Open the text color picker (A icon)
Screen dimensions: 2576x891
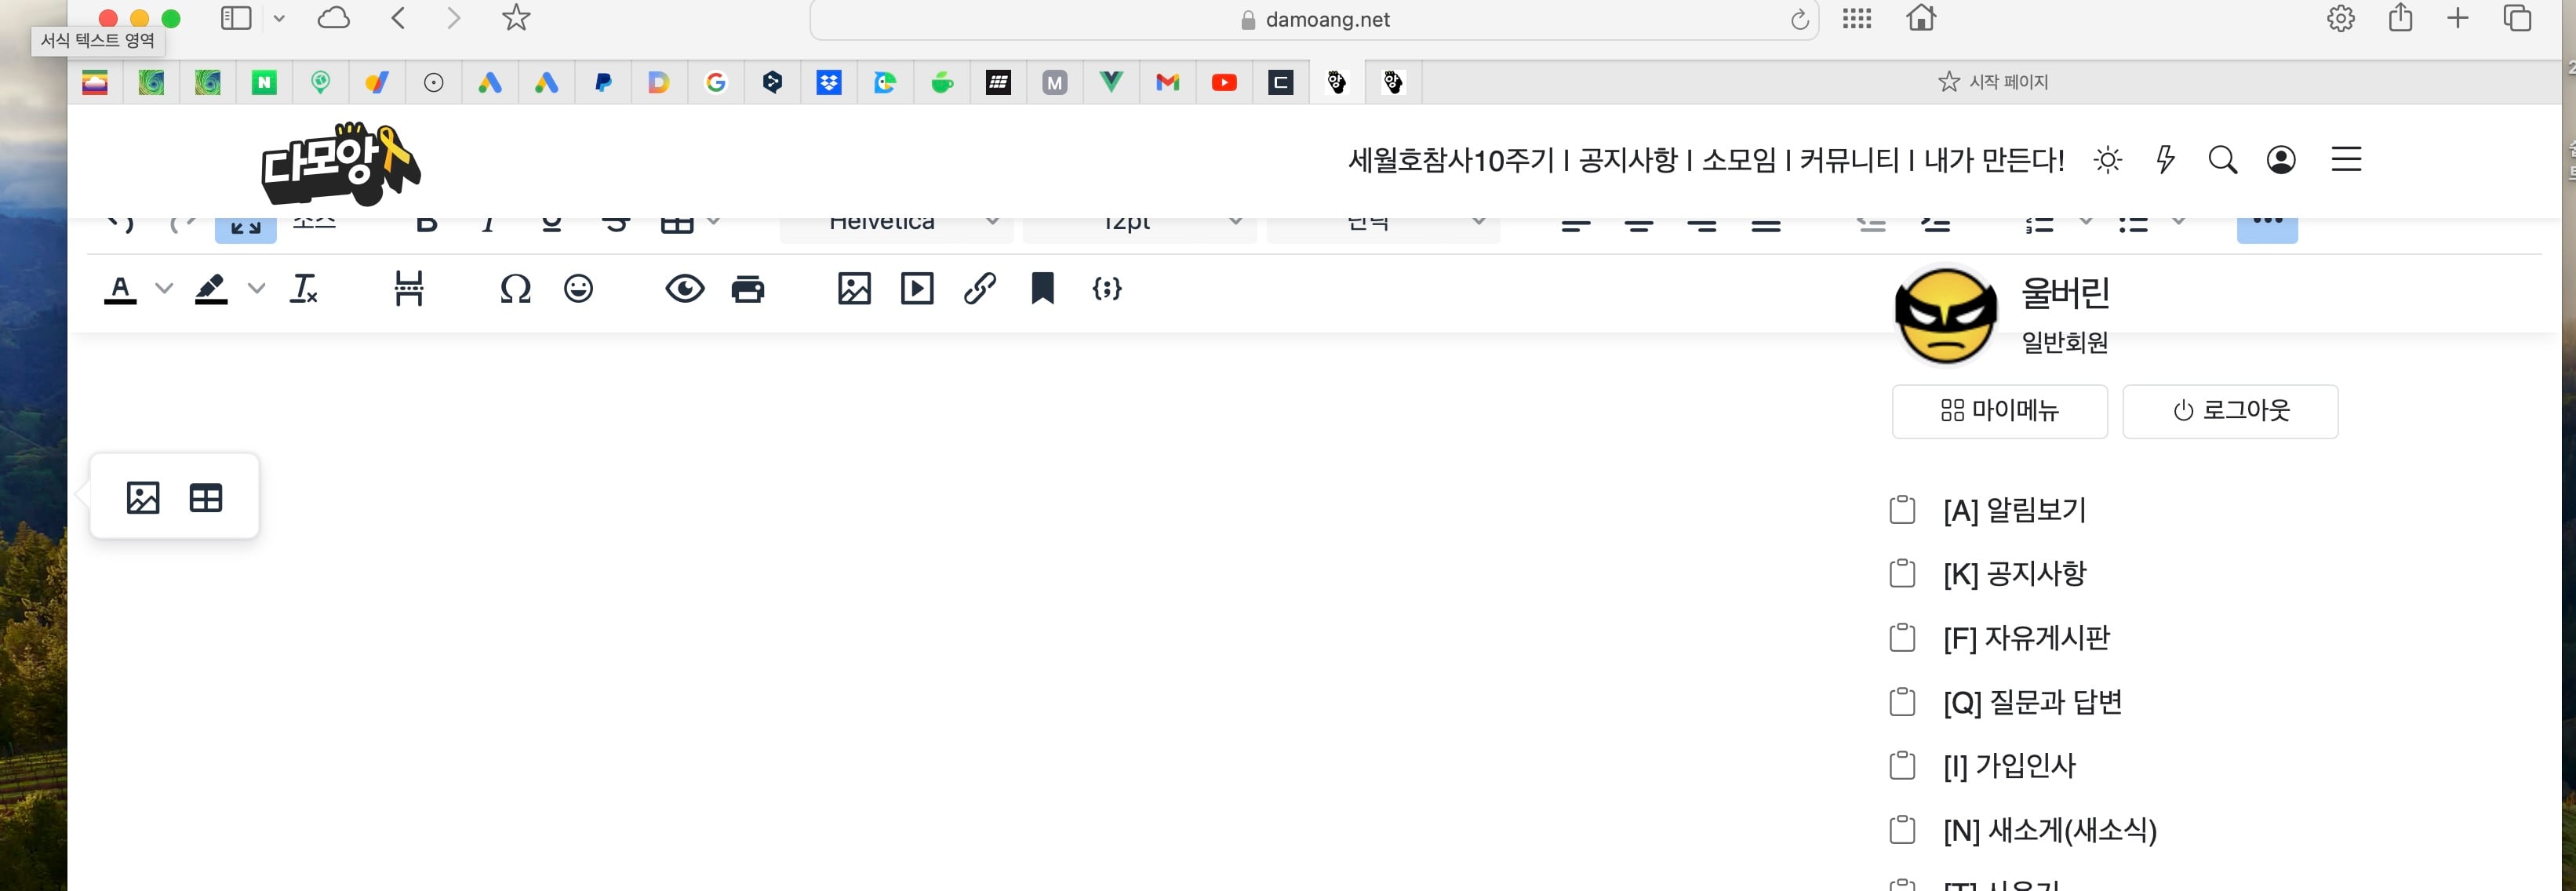(120, 289)
